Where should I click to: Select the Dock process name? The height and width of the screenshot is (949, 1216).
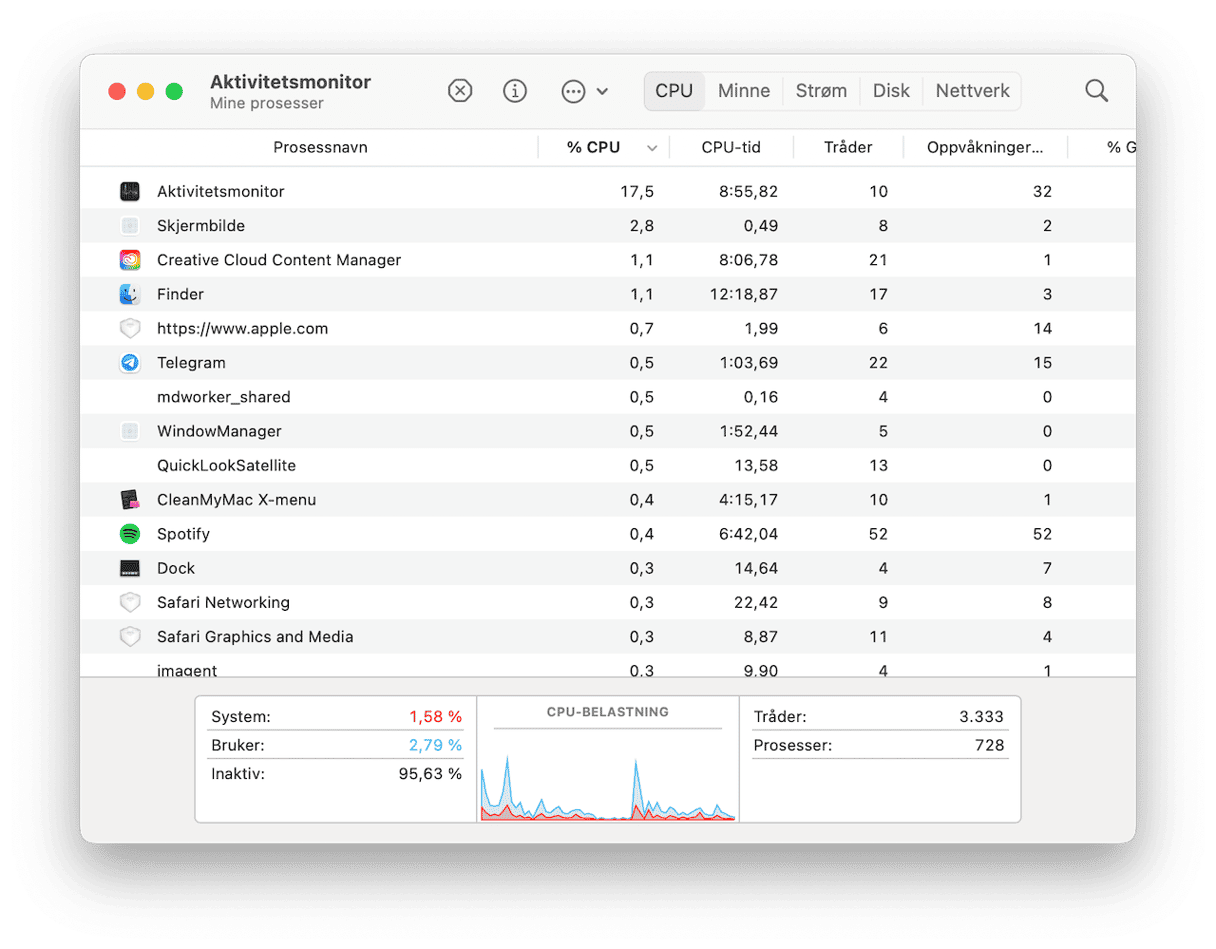click(x=176, y=568)
